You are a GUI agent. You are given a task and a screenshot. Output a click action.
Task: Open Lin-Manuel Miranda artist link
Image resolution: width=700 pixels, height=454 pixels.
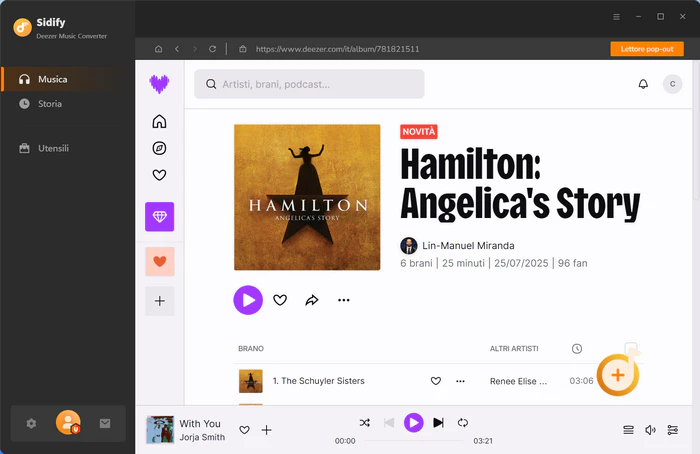pos(468,246)
